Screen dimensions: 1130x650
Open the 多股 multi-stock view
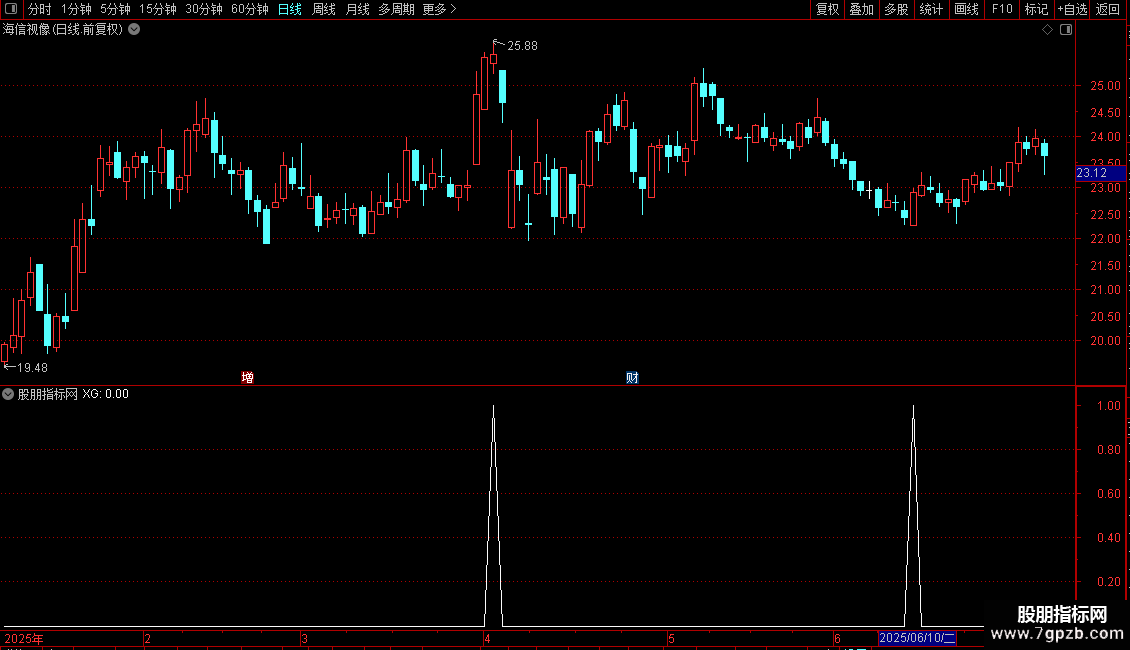896,9
